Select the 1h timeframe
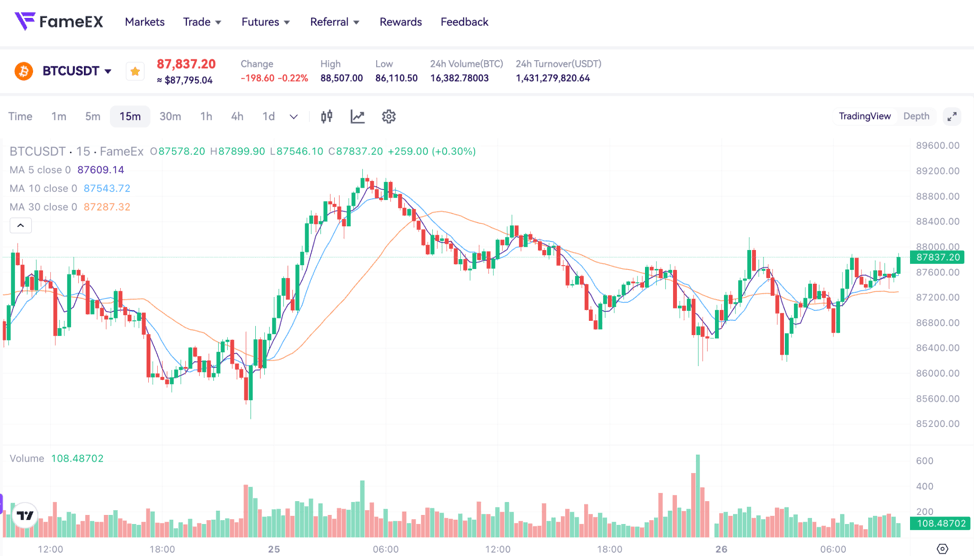 click(x=206, y=117)
